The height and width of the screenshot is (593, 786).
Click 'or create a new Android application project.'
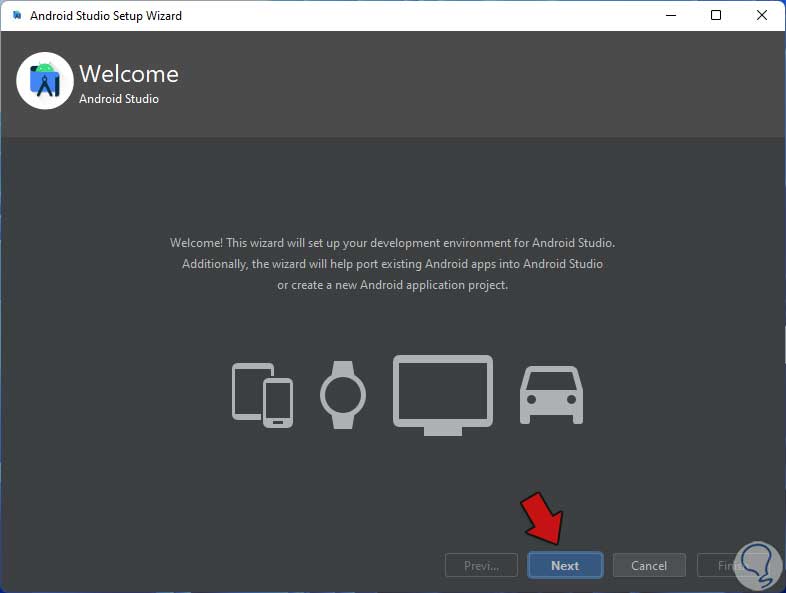[x=392, y=285]
